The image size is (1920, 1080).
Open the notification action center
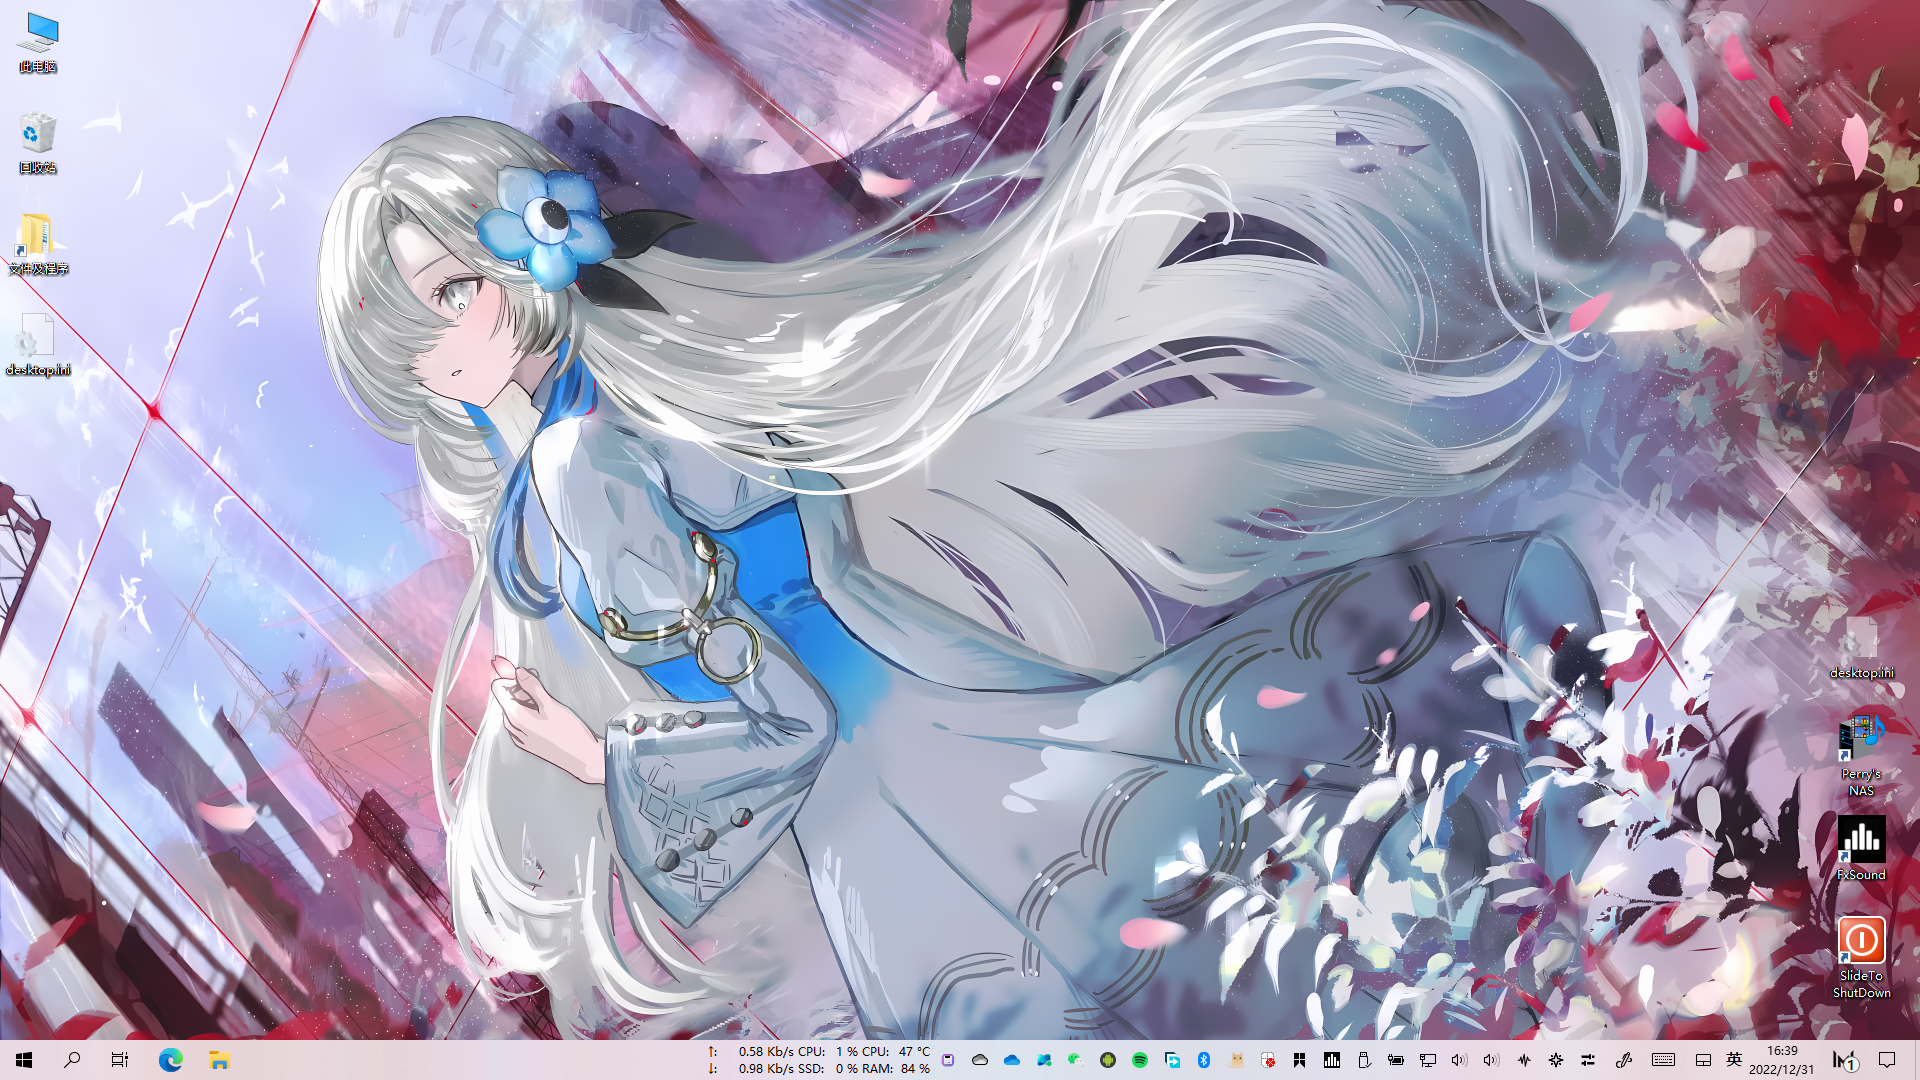pos(1887,1060)
